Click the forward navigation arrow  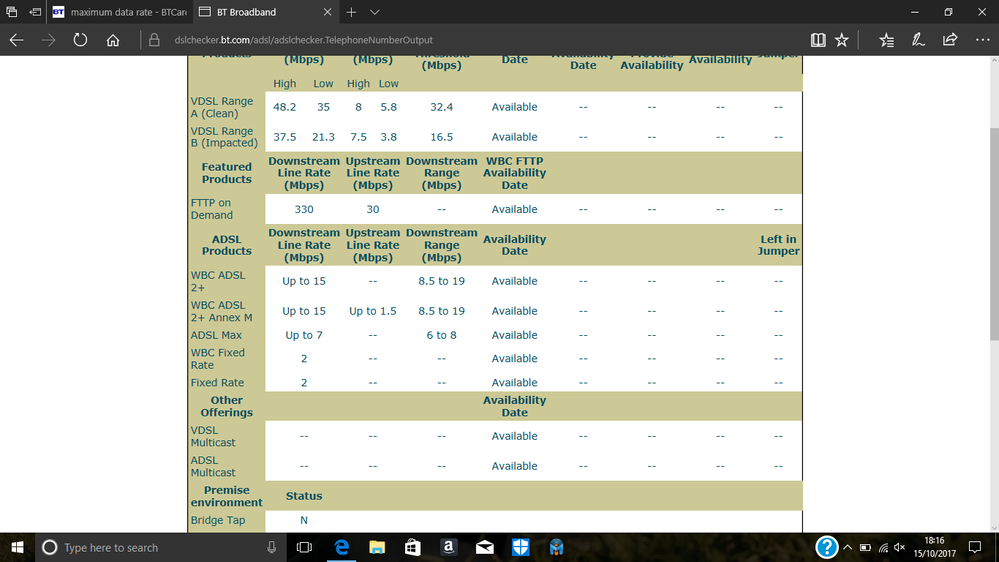coord(48,40)
